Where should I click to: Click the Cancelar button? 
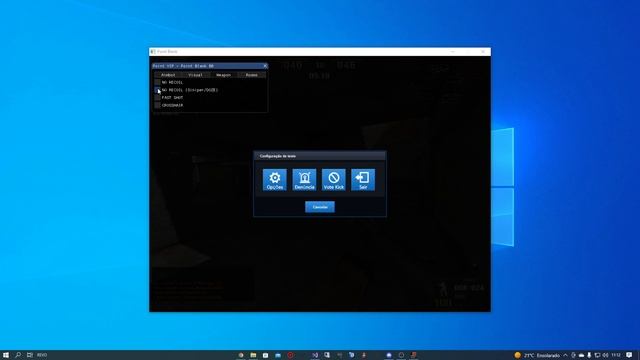coord(320,207)
